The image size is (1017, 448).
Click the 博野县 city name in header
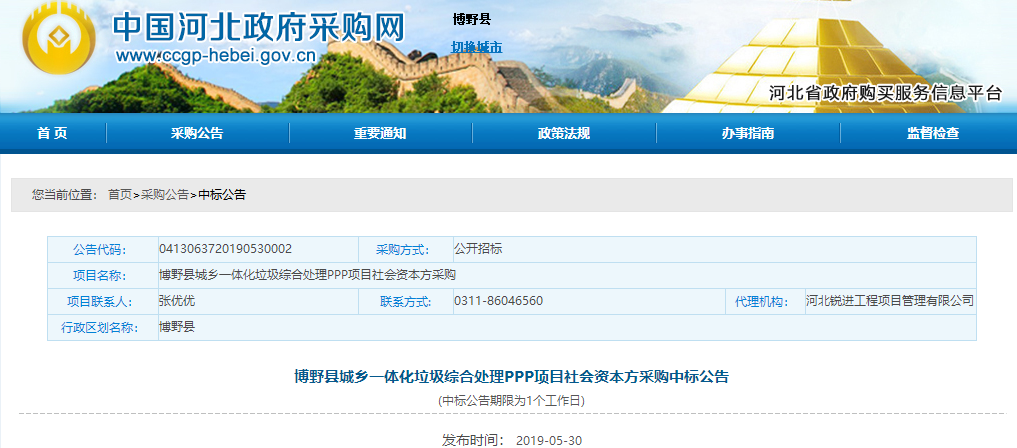pyautogui.click(x=472, y=19)
